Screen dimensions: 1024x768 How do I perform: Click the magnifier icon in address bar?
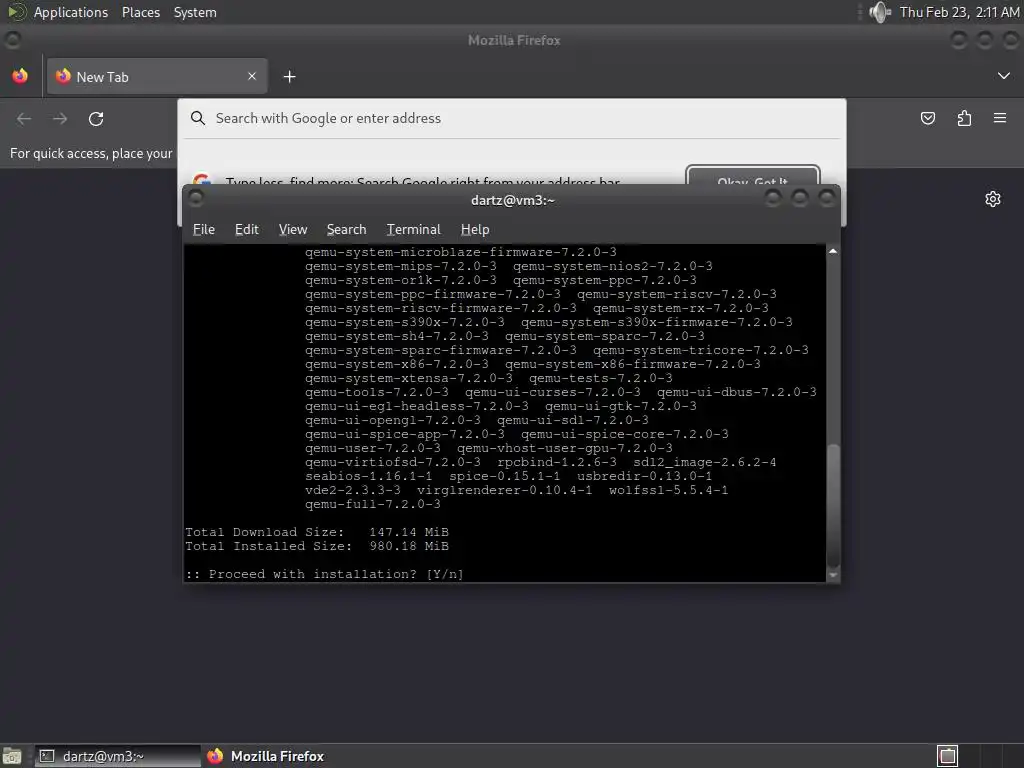(x=197, y=118)
